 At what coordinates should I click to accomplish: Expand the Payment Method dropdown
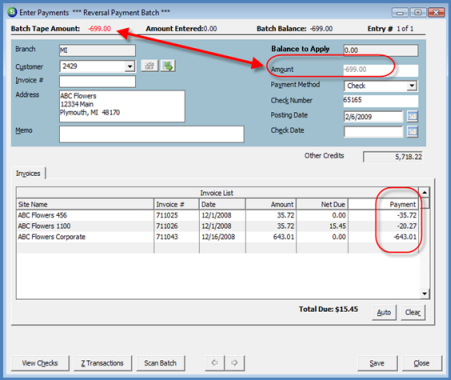pyautogui.click(x=412, y=86)
